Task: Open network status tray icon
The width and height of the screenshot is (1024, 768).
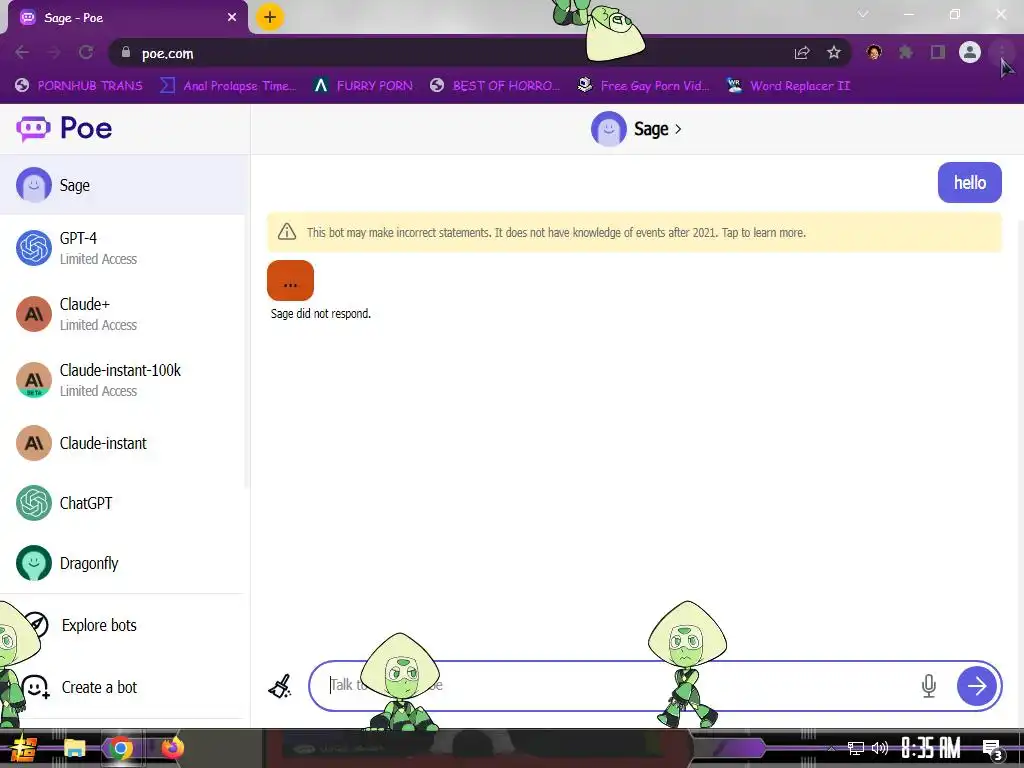Action: 856,748
